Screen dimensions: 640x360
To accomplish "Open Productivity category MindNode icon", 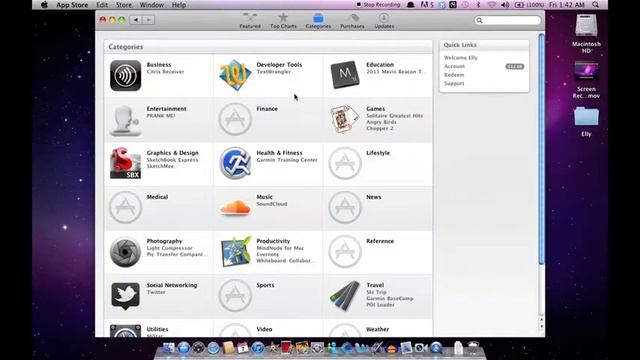I will pyautogui.click(x=236, y=251).
